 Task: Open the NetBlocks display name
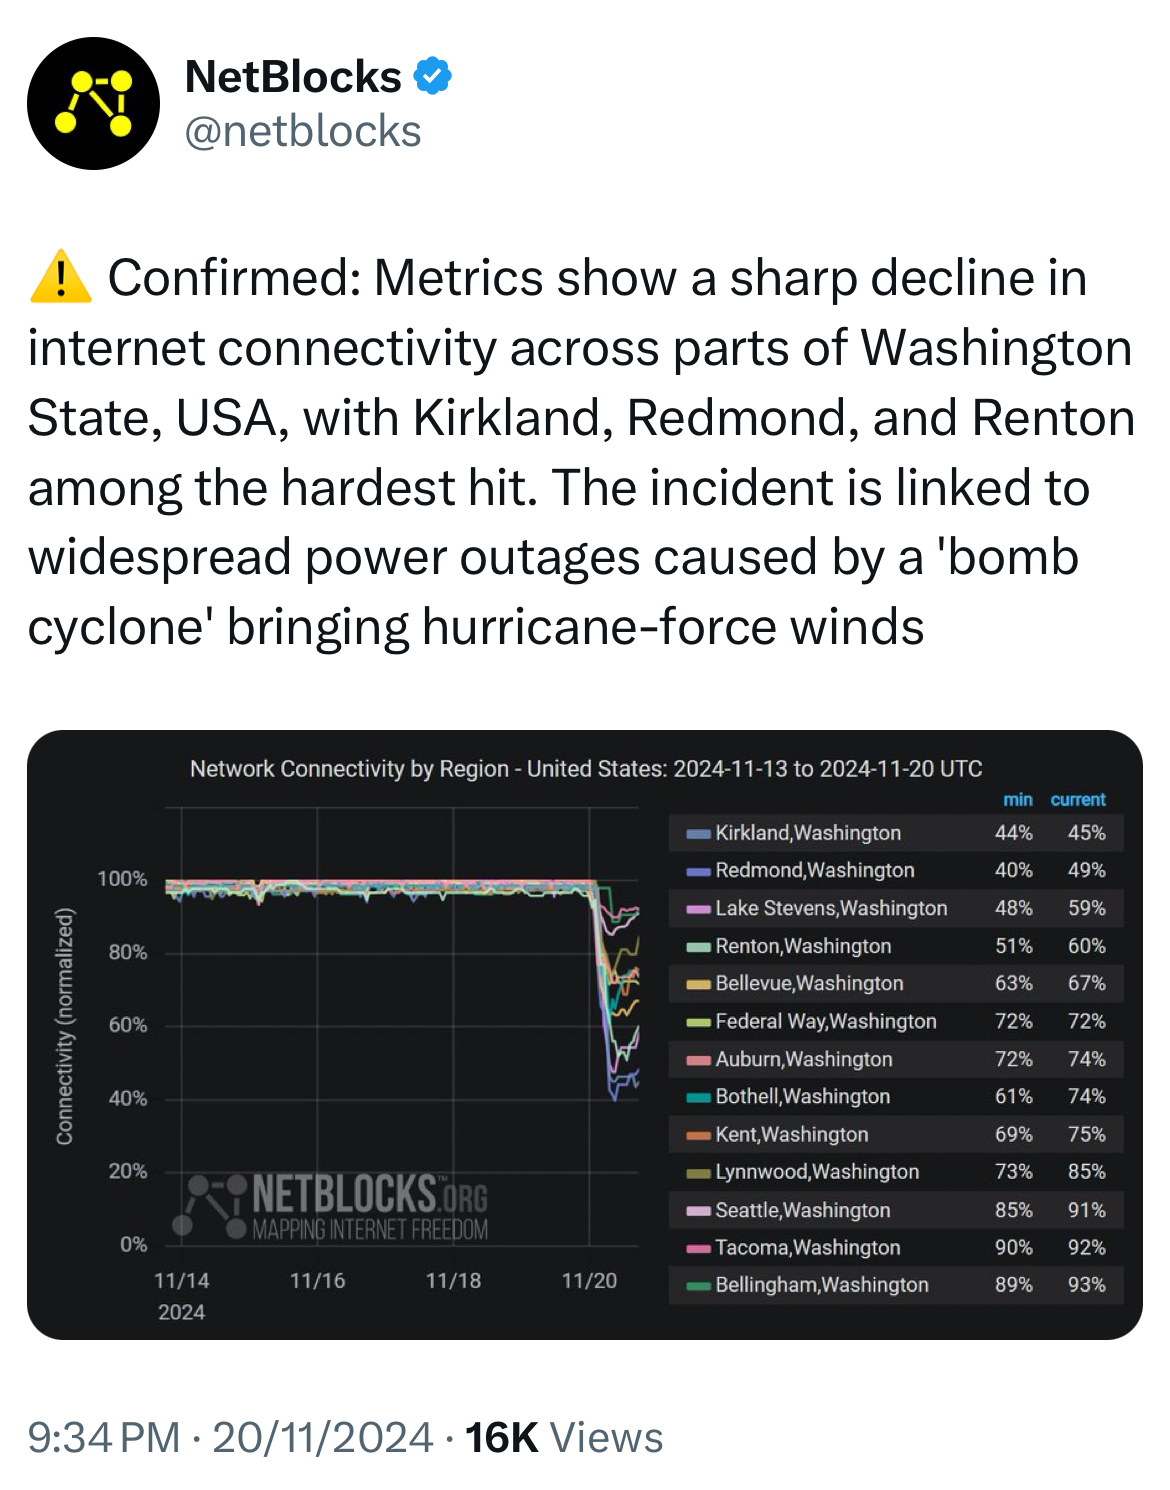[x=293, y=77]
